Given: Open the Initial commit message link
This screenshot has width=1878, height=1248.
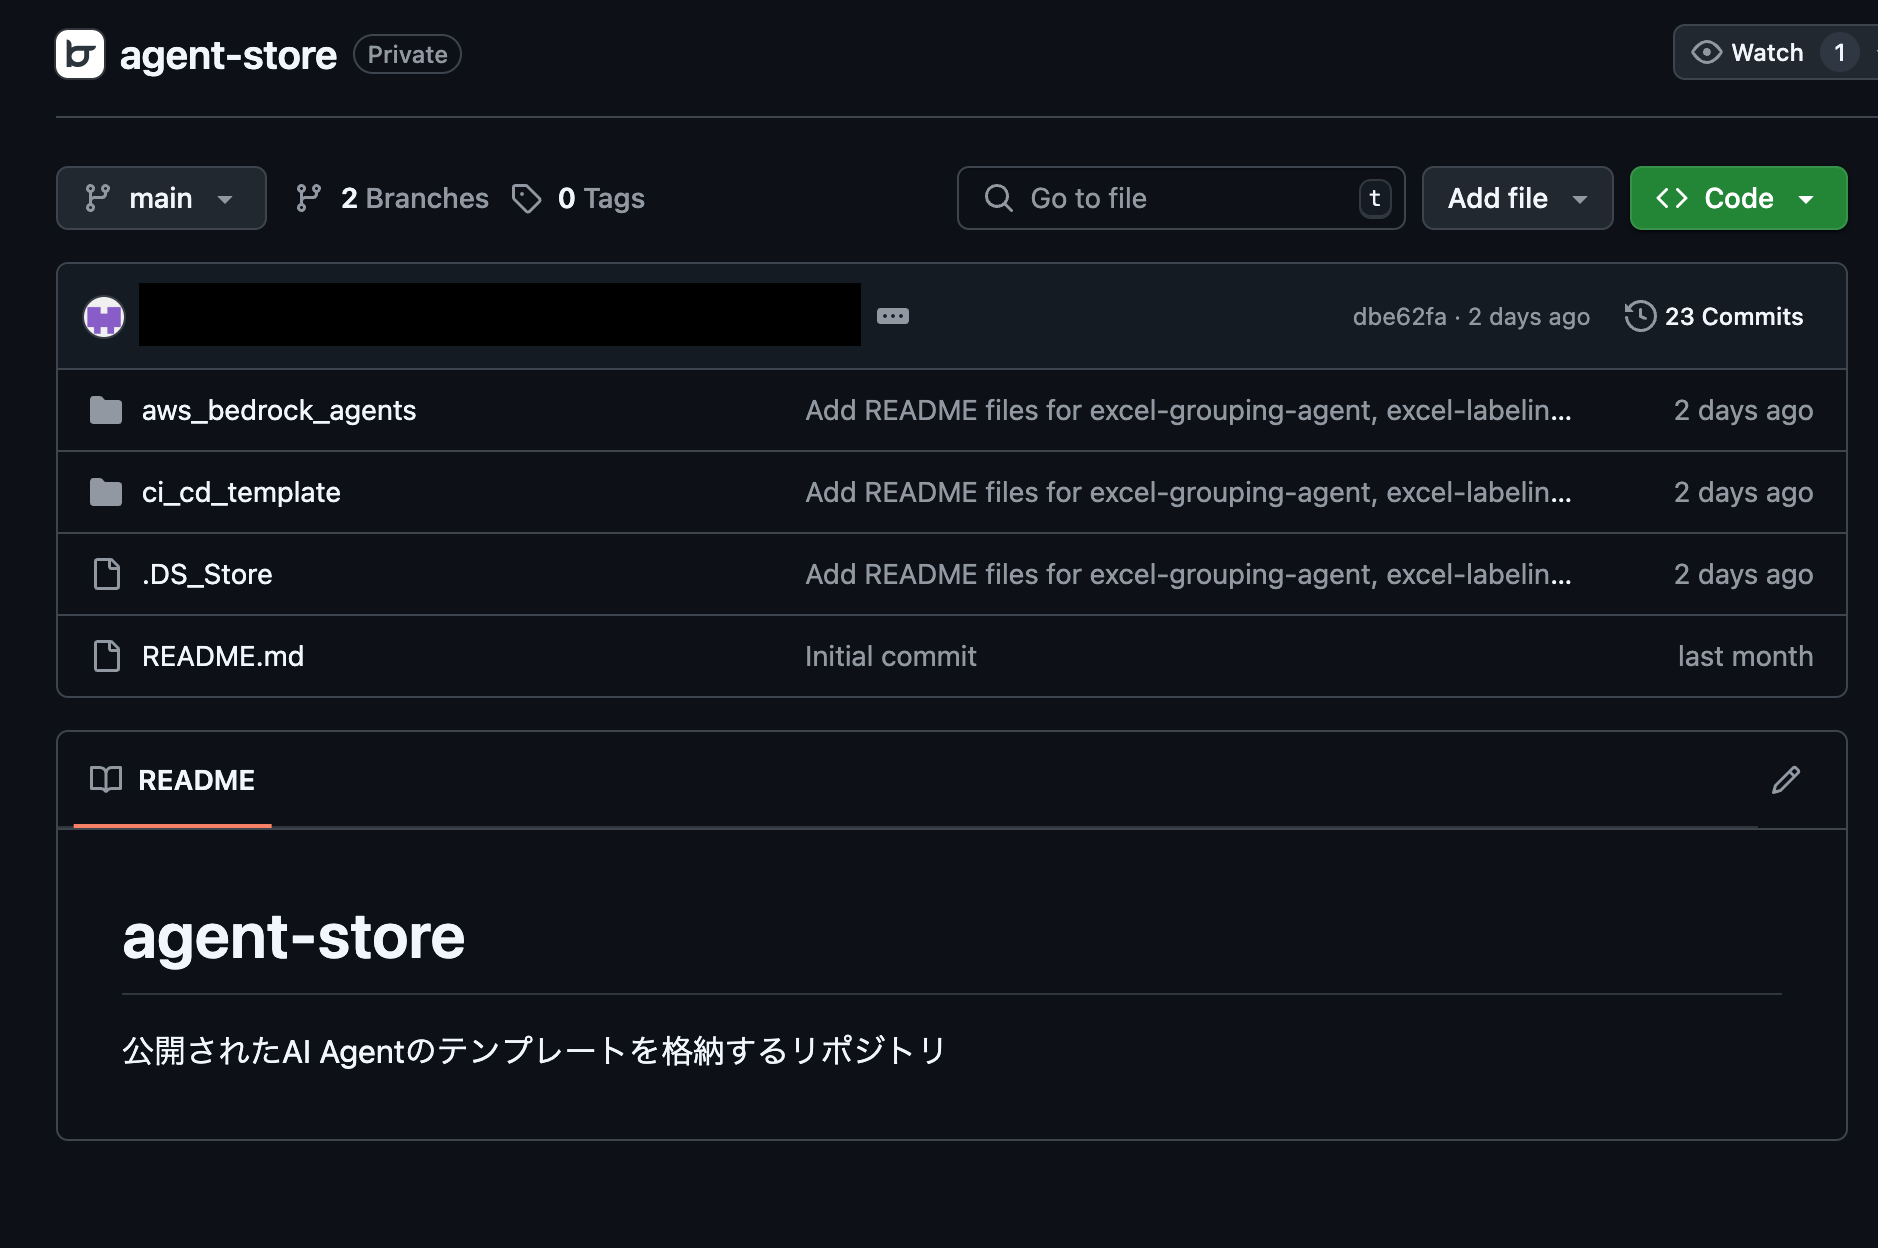Looking at the screenshot, I should pos(890,656).
